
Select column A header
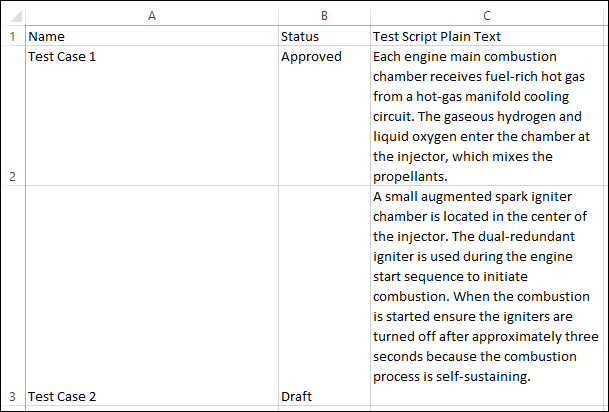coord(151,16)
